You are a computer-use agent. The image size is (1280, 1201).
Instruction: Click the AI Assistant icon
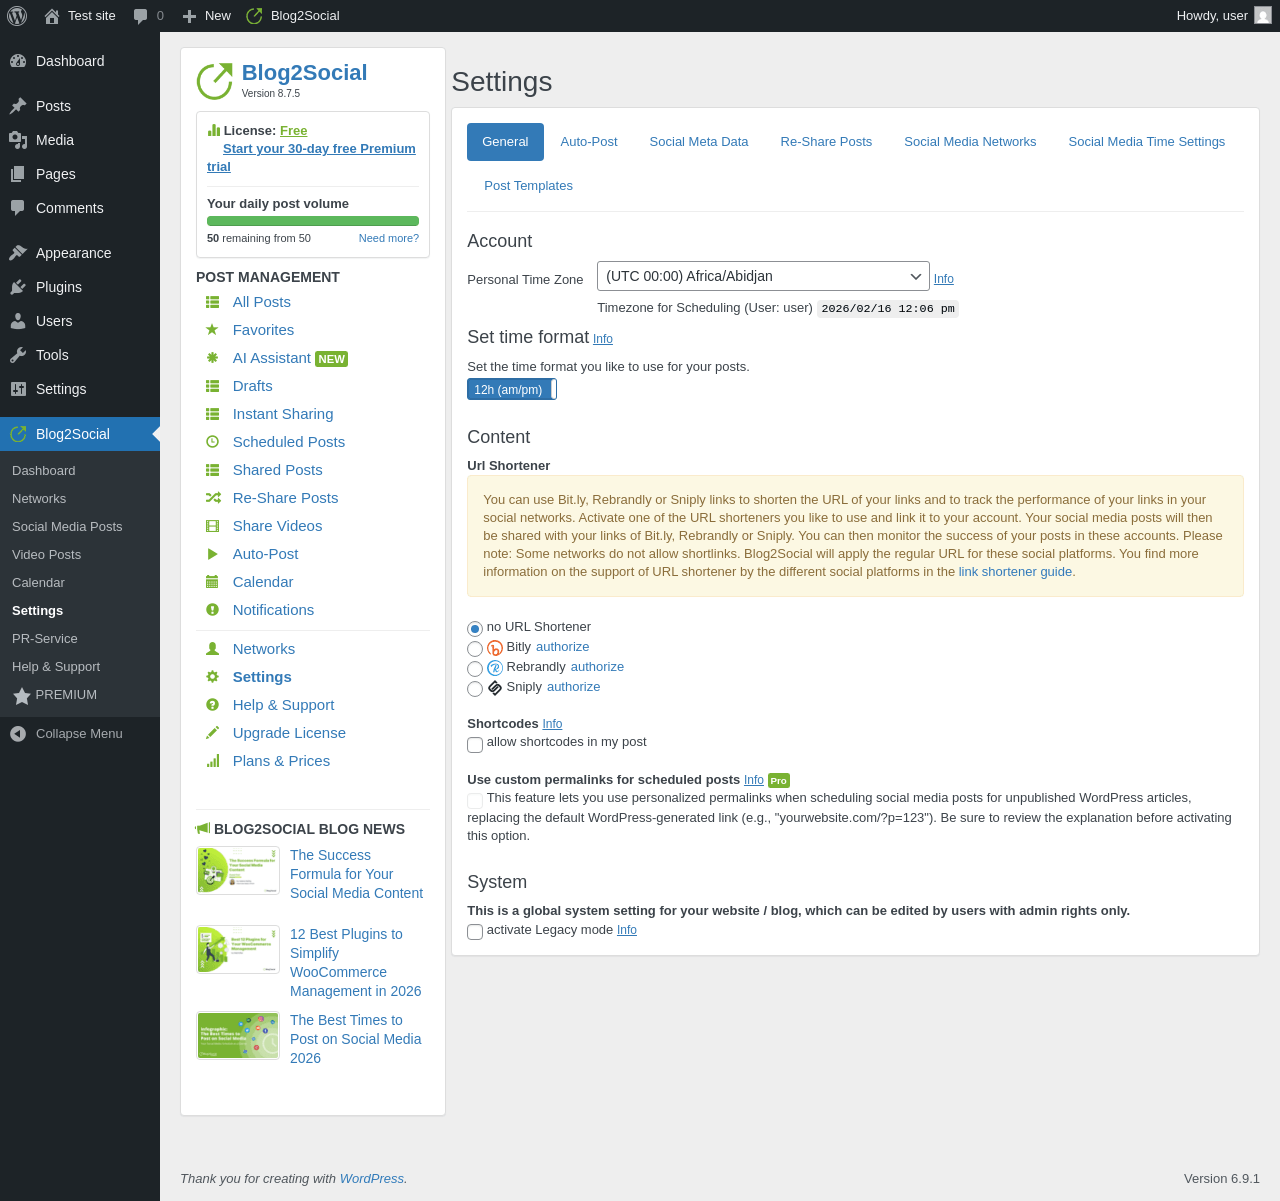pyautogui.click(x=212, y=358)
